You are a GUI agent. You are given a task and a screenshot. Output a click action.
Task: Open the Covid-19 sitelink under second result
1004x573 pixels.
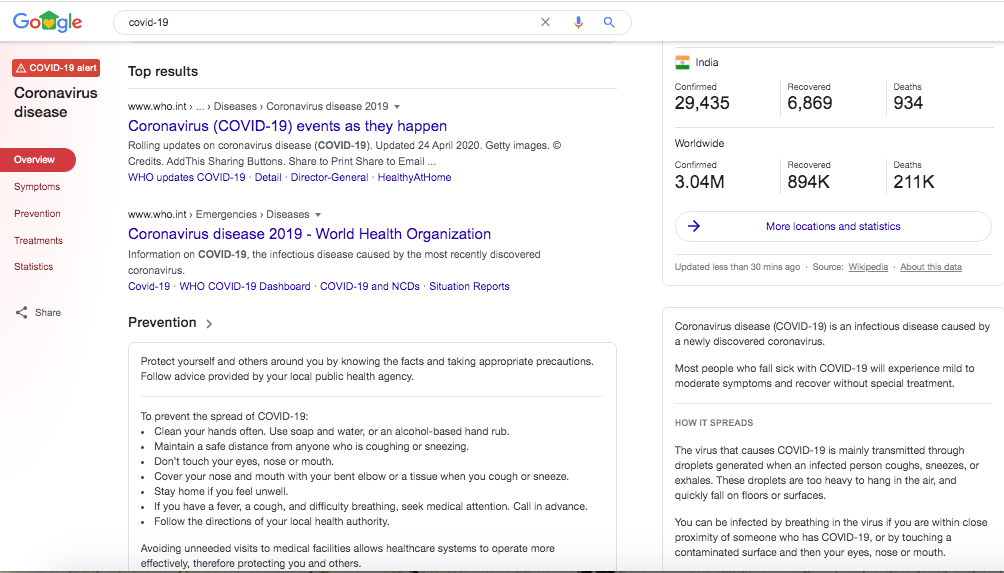149,286
